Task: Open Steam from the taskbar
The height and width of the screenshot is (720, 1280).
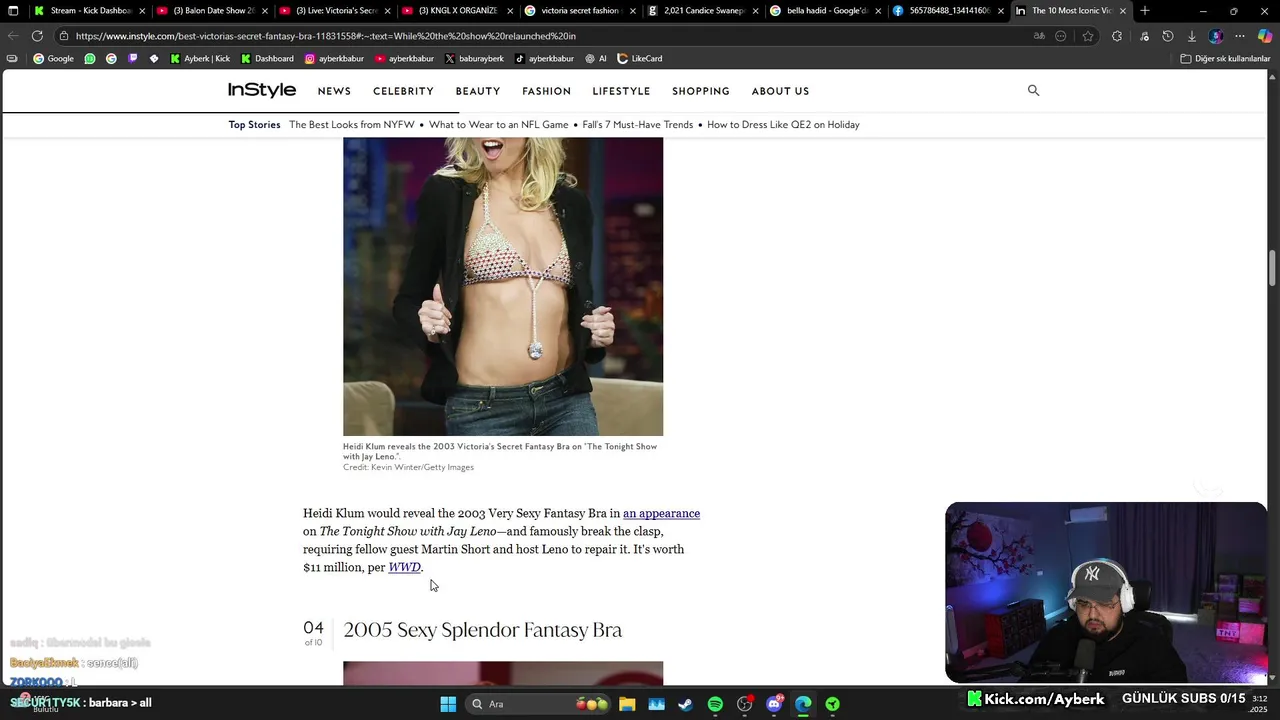Action: pos(685,704)
